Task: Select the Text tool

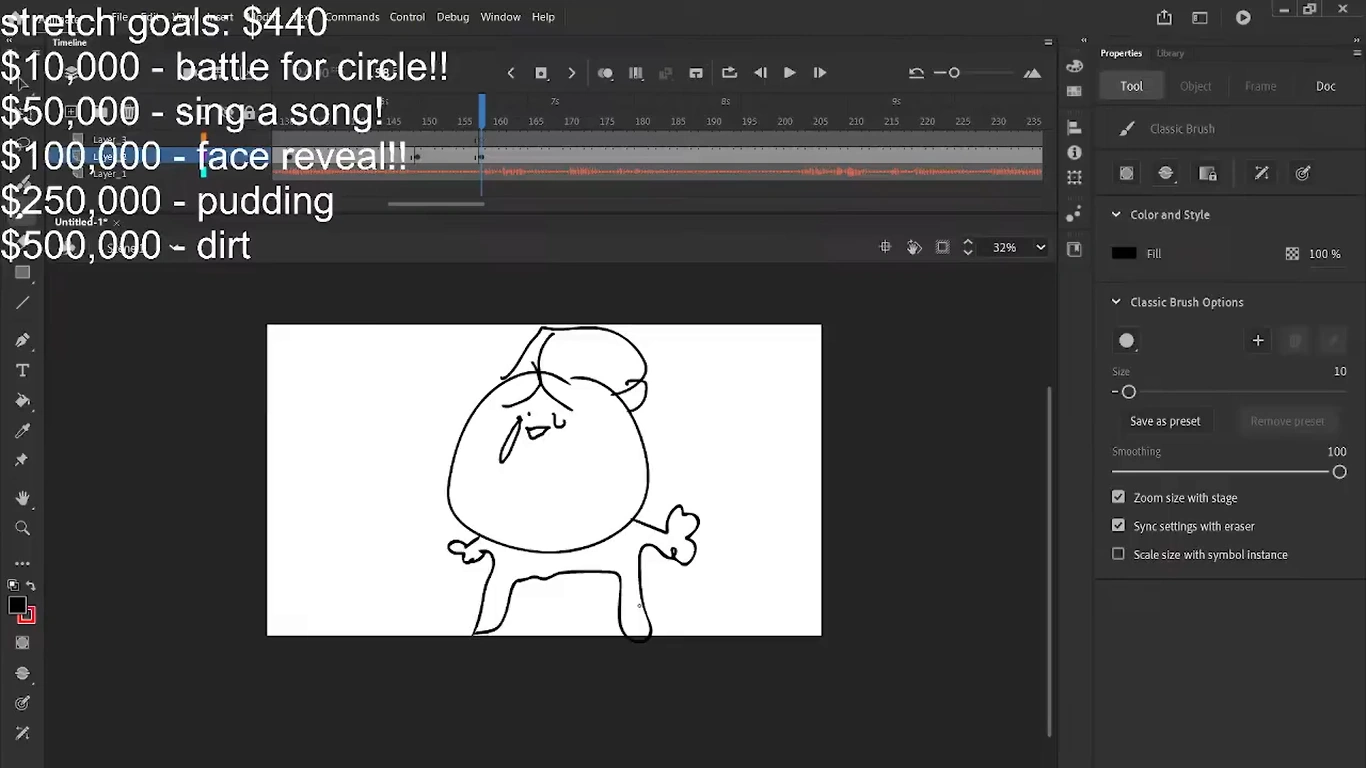Action: tap(22, 370)
